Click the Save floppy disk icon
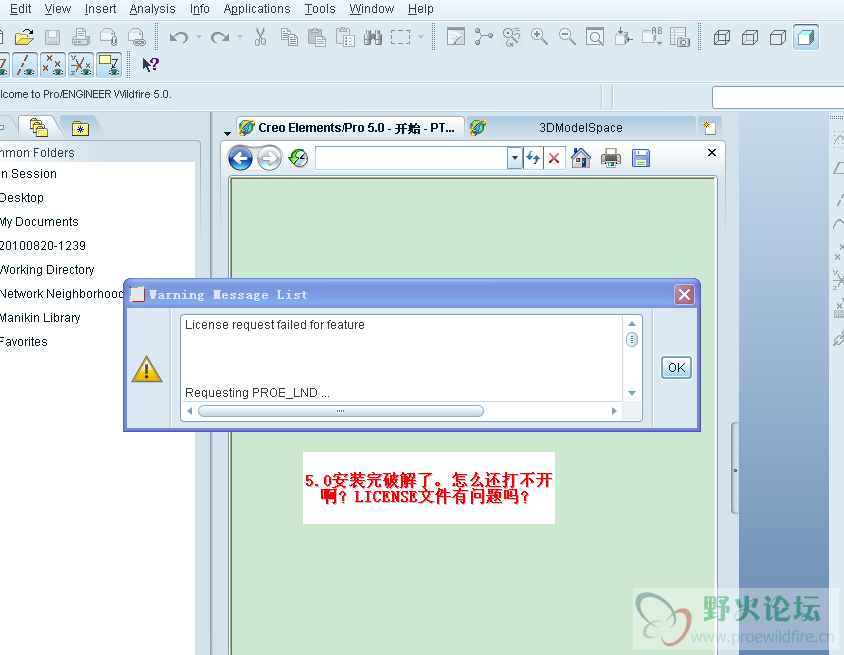844x655 pixels. [52, 37]
